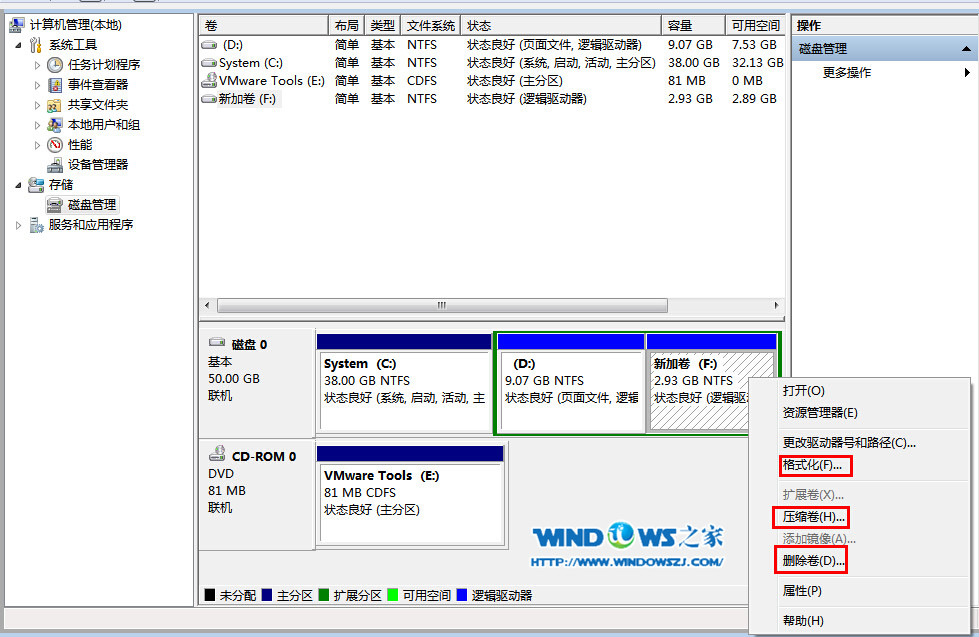Open 帮助(H) from the context menu
Image resolution: width=979 pixels, height=637 pixels.
click(x=803, y=621)
